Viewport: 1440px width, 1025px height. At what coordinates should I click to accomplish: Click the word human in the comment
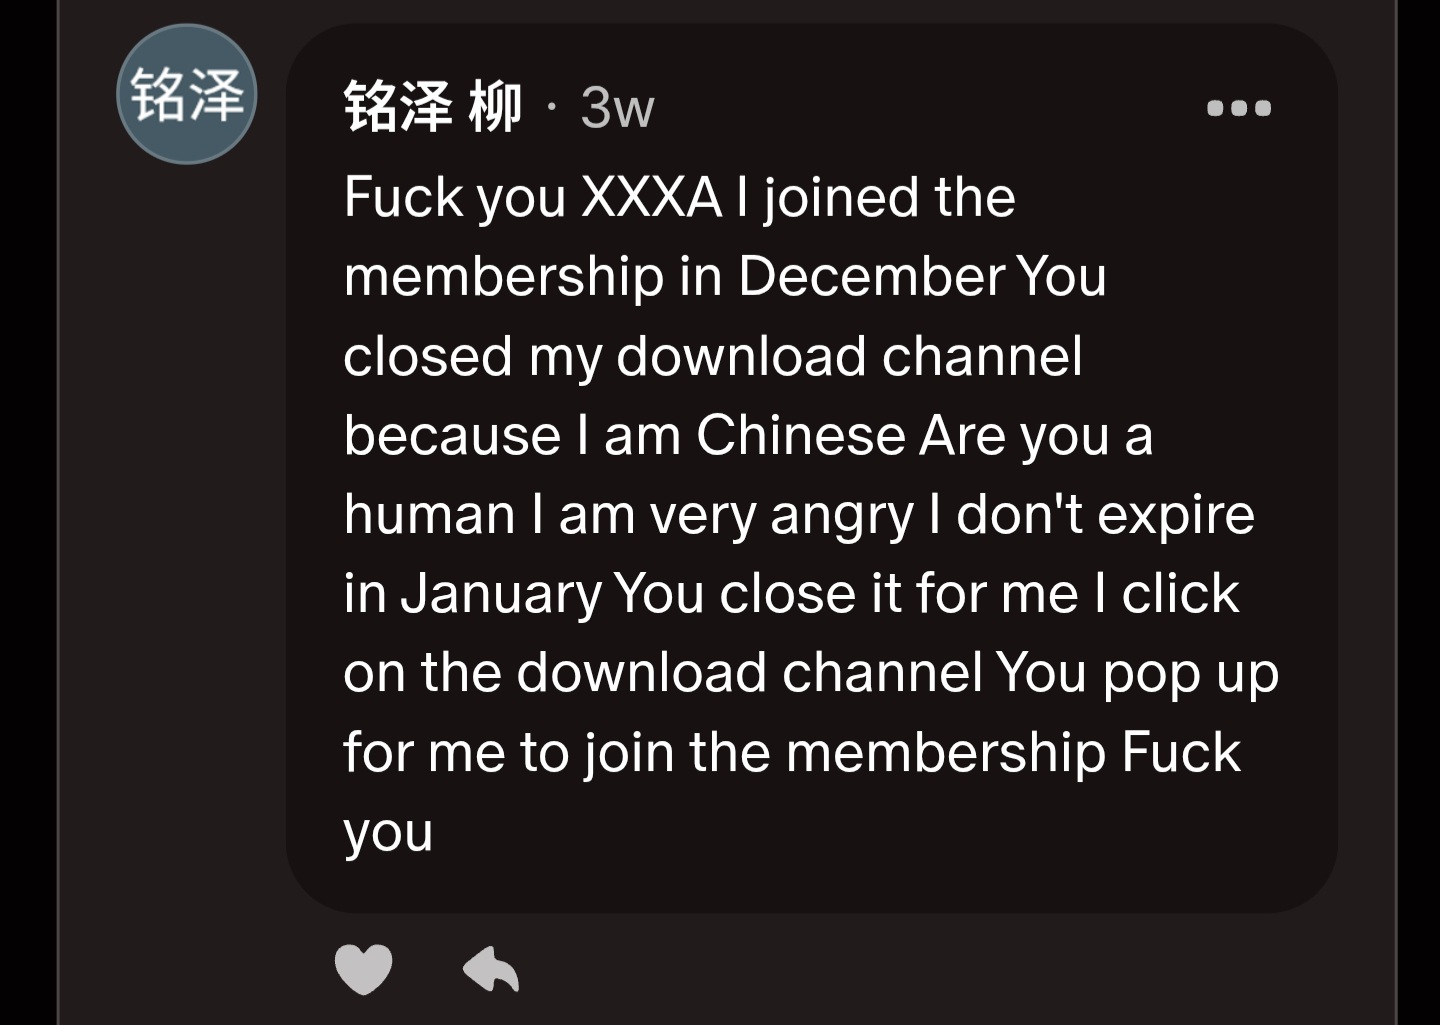coord(429,515)
